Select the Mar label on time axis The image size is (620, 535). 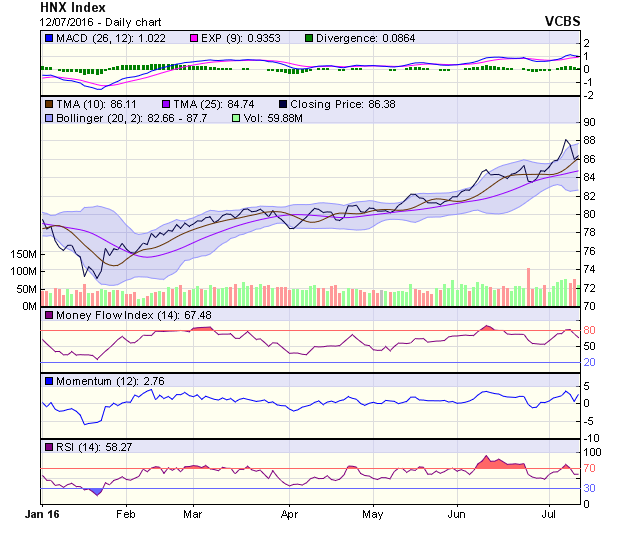[x=193, y=513]
